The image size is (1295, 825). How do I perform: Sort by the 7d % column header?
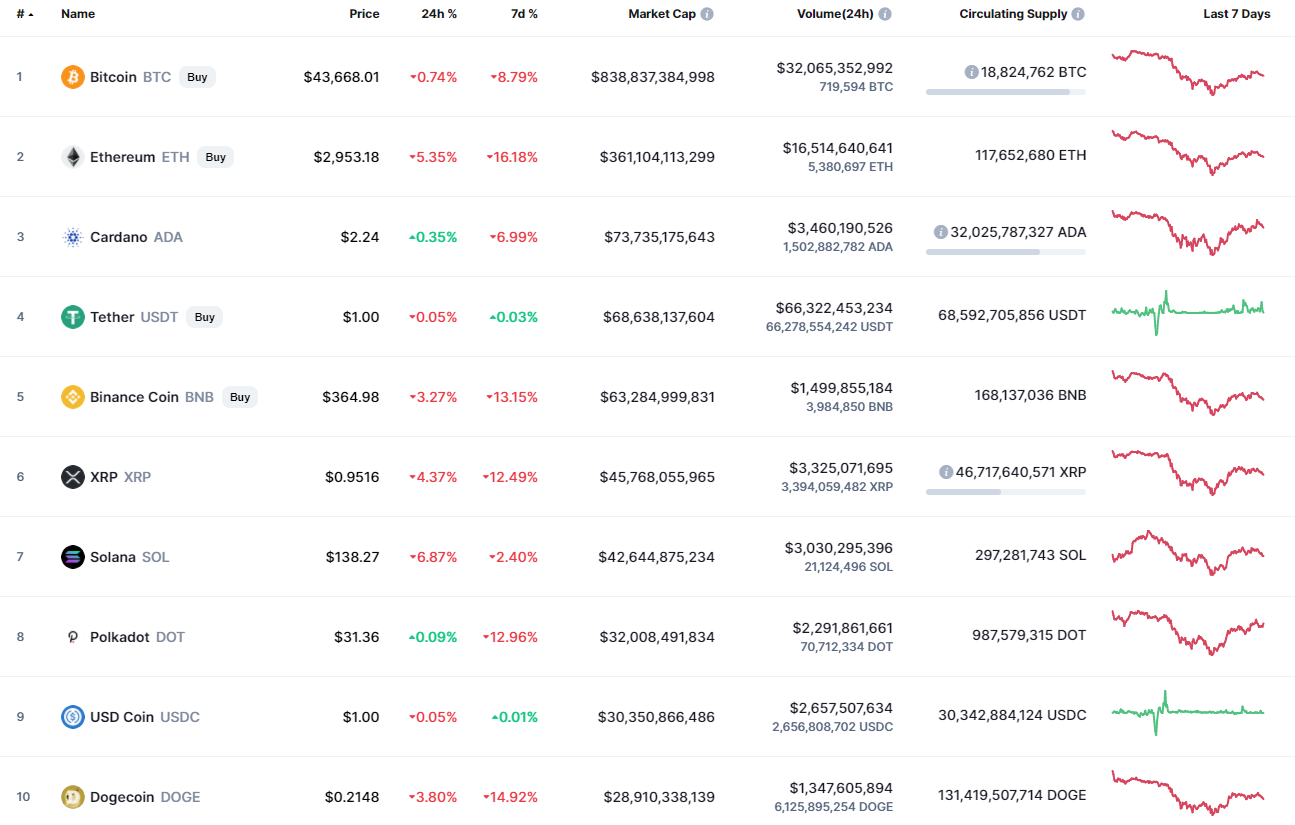[x=522, y=14]
